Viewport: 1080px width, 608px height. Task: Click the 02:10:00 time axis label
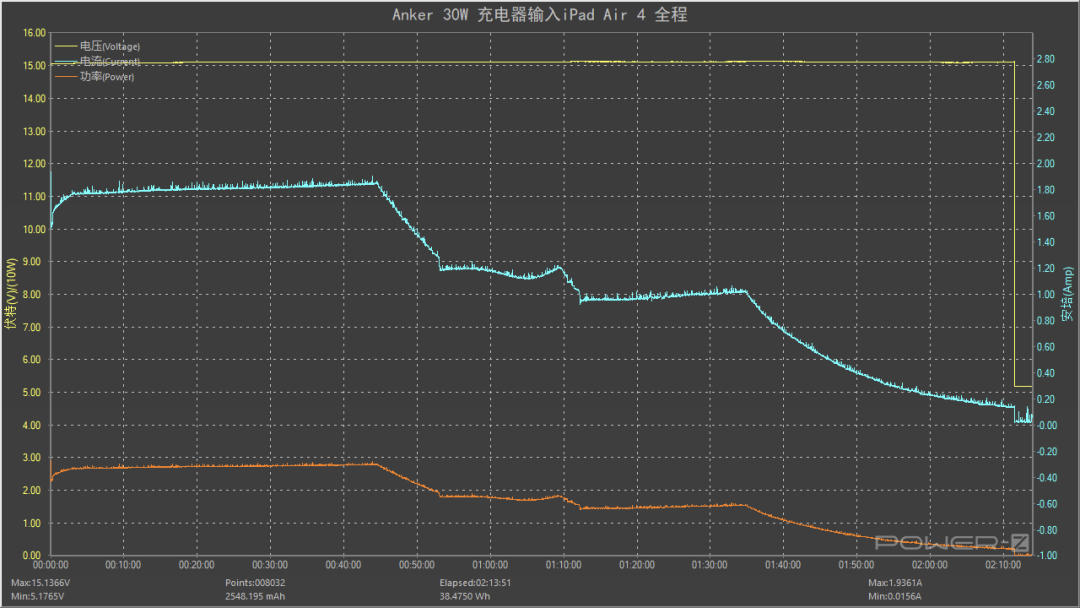[x=1004, y=565]
